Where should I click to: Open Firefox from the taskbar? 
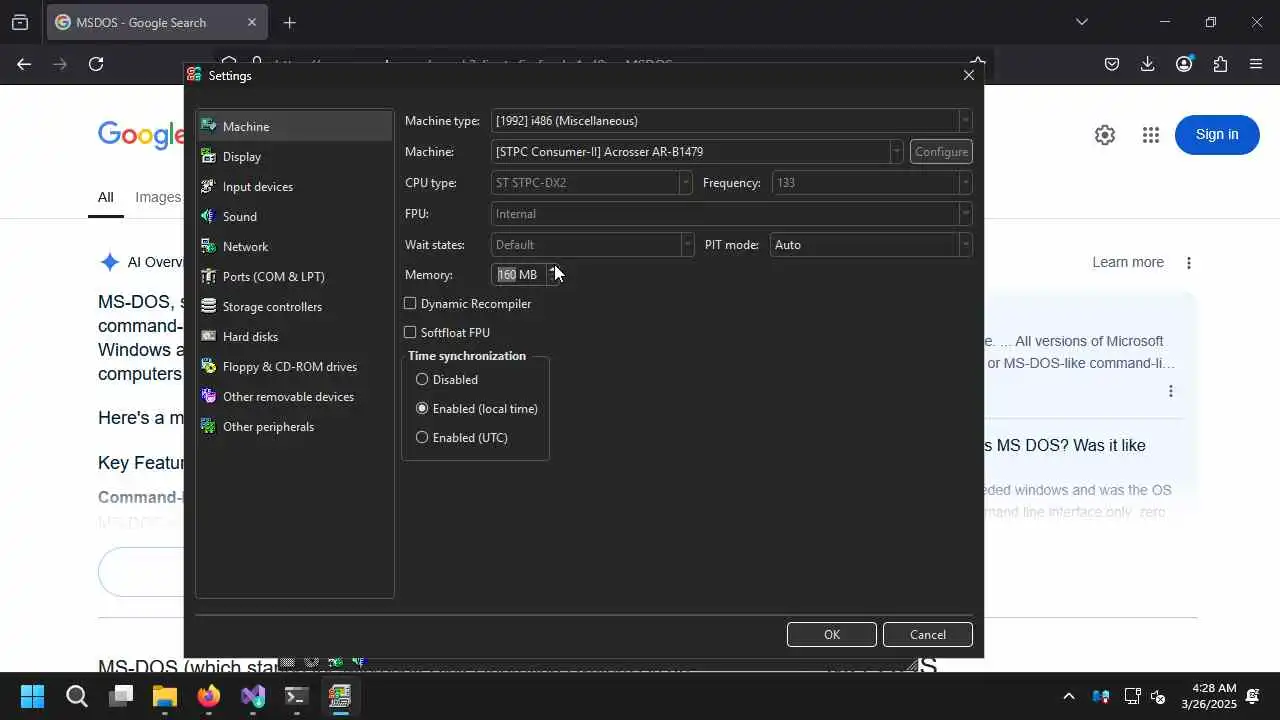pyautogui.click(x=208, y=696)
